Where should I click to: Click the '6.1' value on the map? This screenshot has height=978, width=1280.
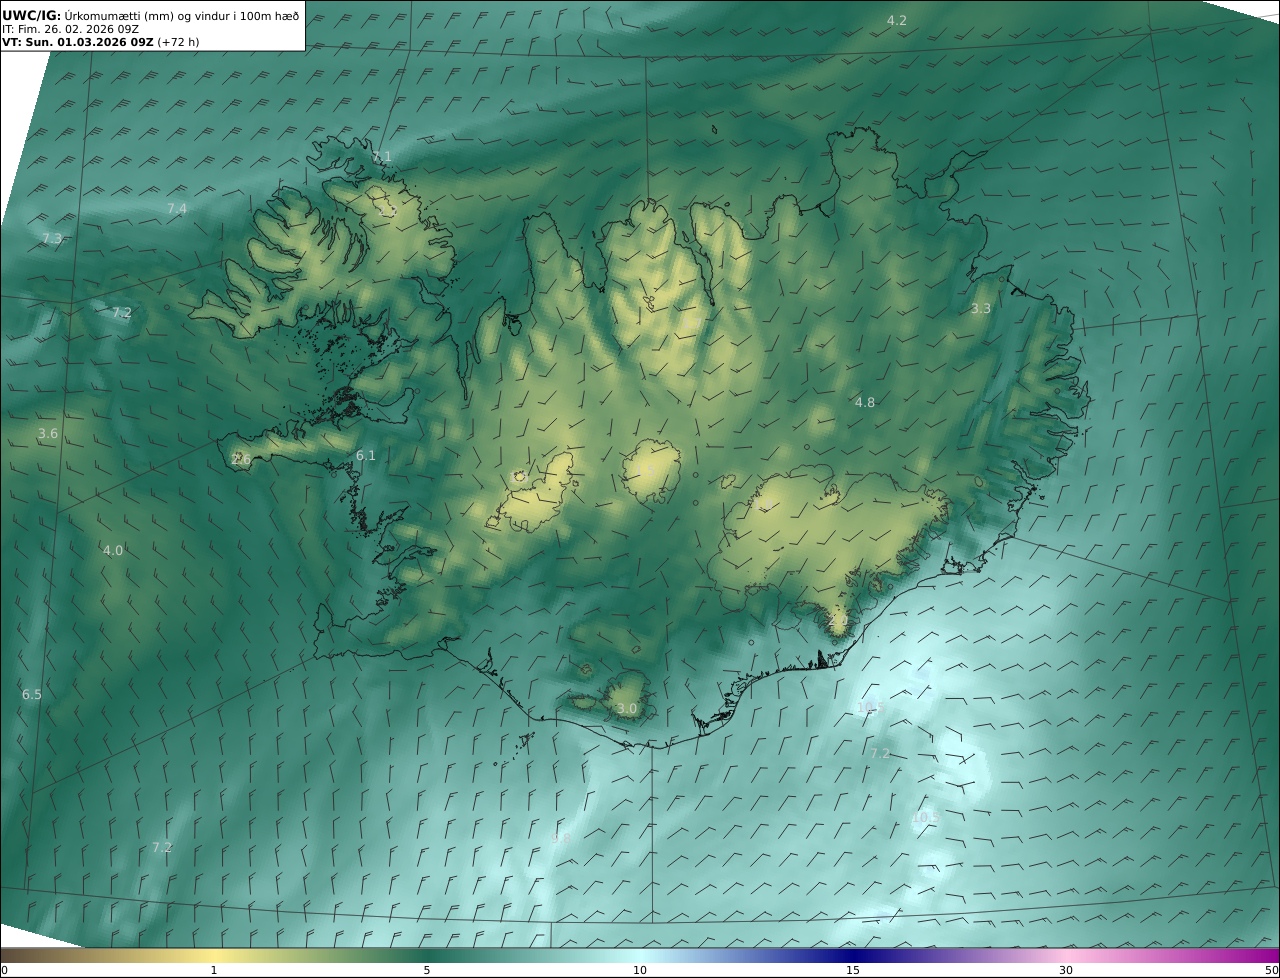[x=366, y=456]
